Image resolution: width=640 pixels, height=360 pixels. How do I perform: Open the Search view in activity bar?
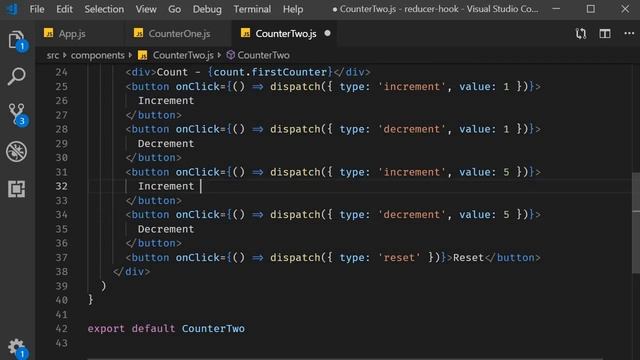[x=16, y=76]
